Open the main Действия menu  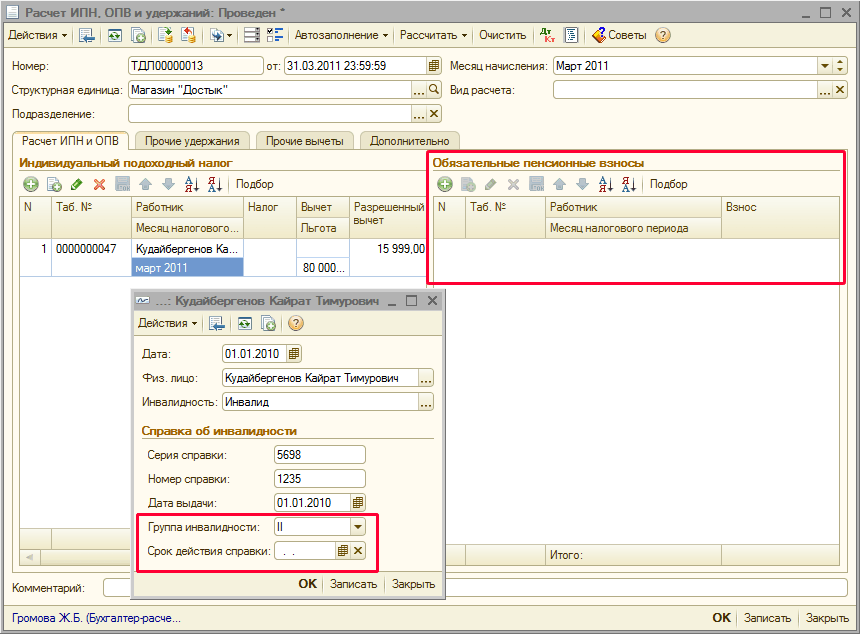point(38,35)
